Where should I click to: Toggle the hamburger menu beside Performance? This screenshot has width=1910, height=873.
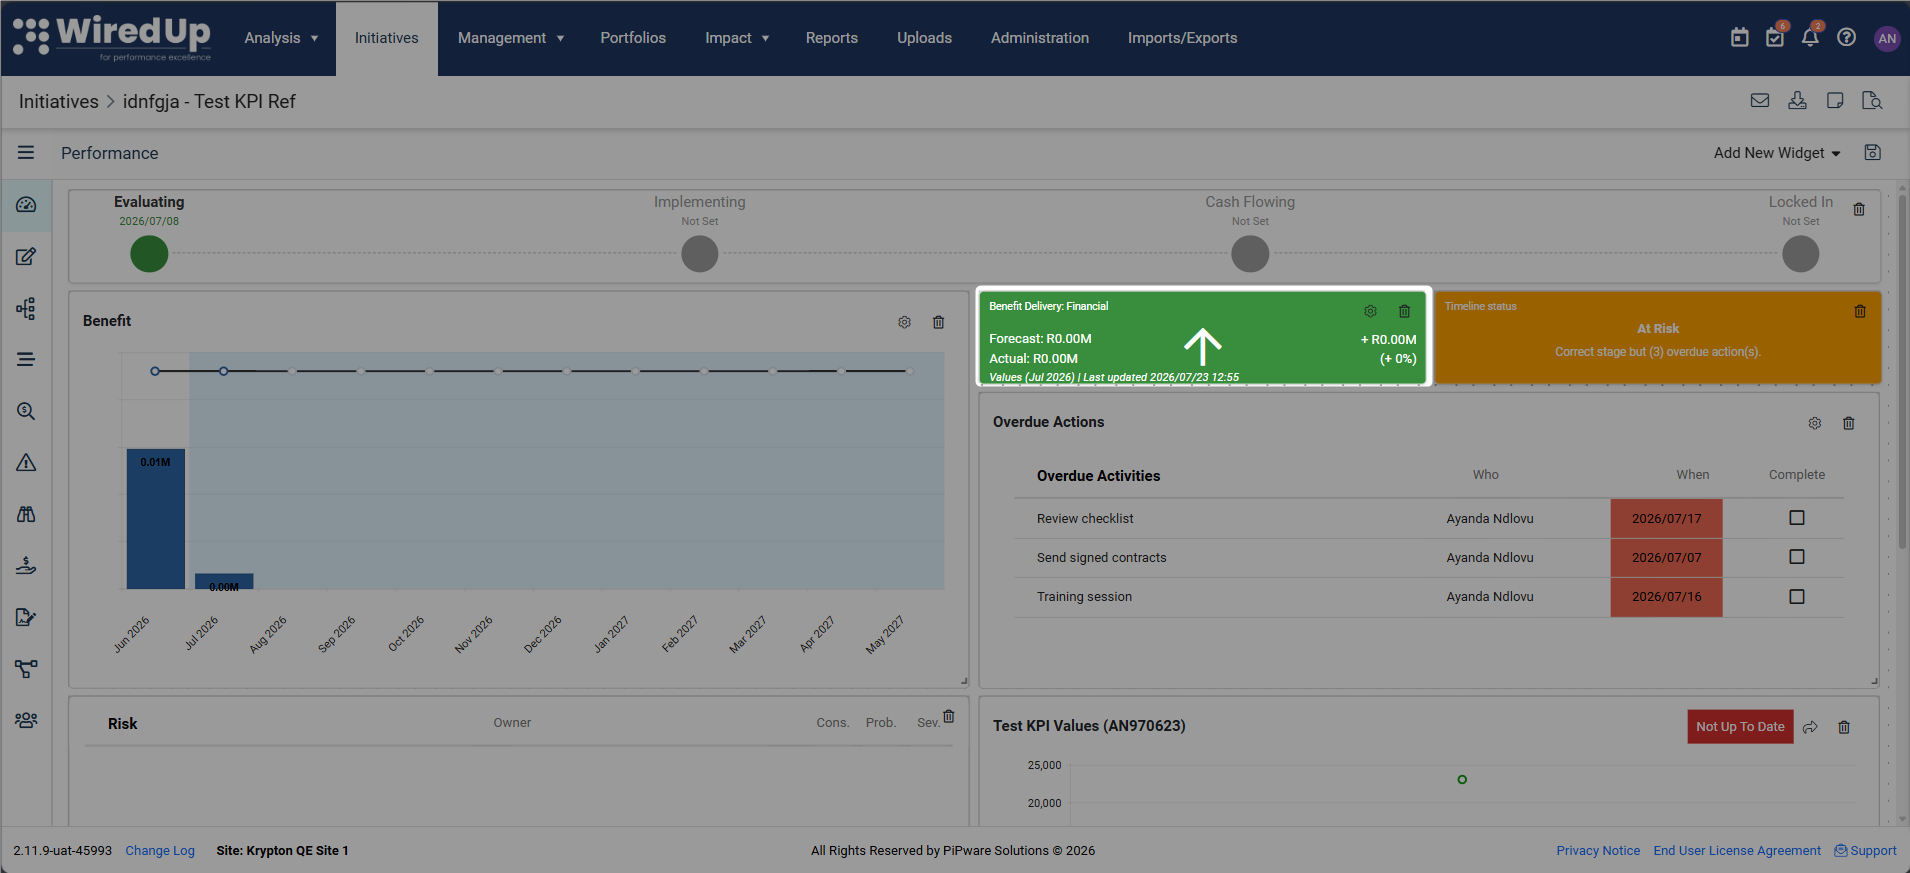coord(26,153)
